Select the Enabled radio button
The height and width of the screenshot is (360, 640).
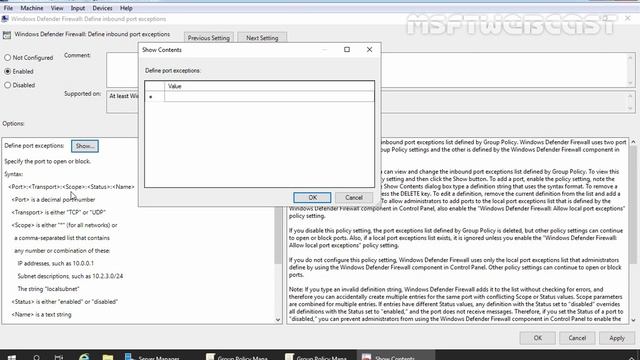pyautogui.click(x=19, y=71)
